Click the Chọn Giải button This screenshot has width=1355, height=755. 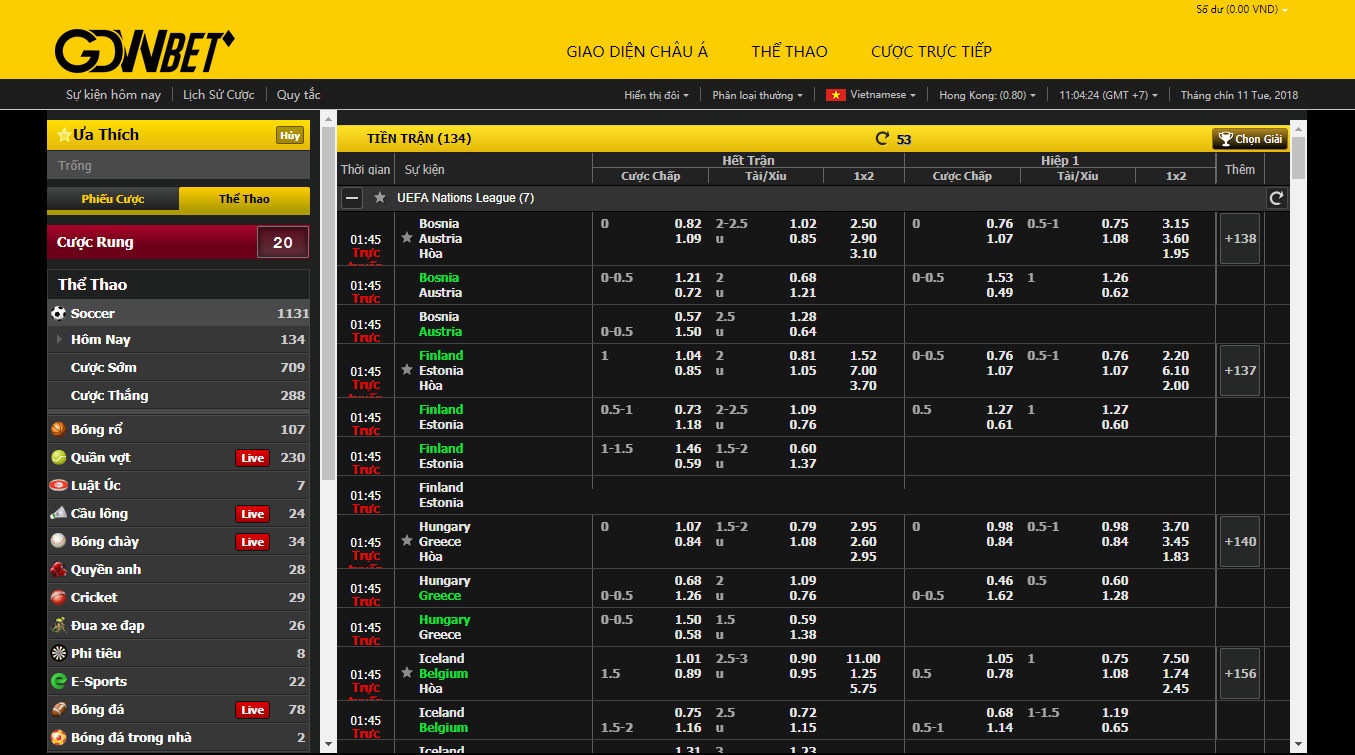[1249, 139]
